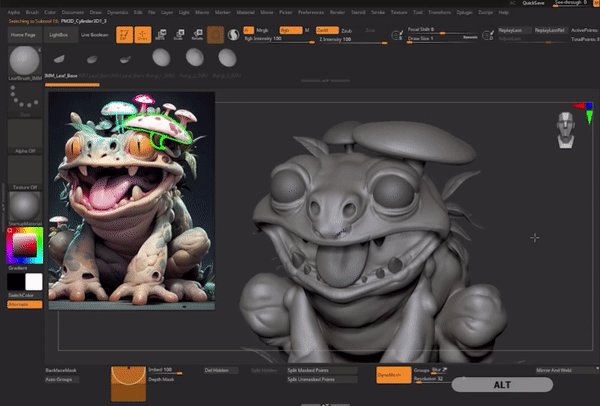Screen dimensions: 600x406
Task: Click the D dynamic brush icon beside ReplayLast
Action: pyautogui.click(x=488, y=35)
